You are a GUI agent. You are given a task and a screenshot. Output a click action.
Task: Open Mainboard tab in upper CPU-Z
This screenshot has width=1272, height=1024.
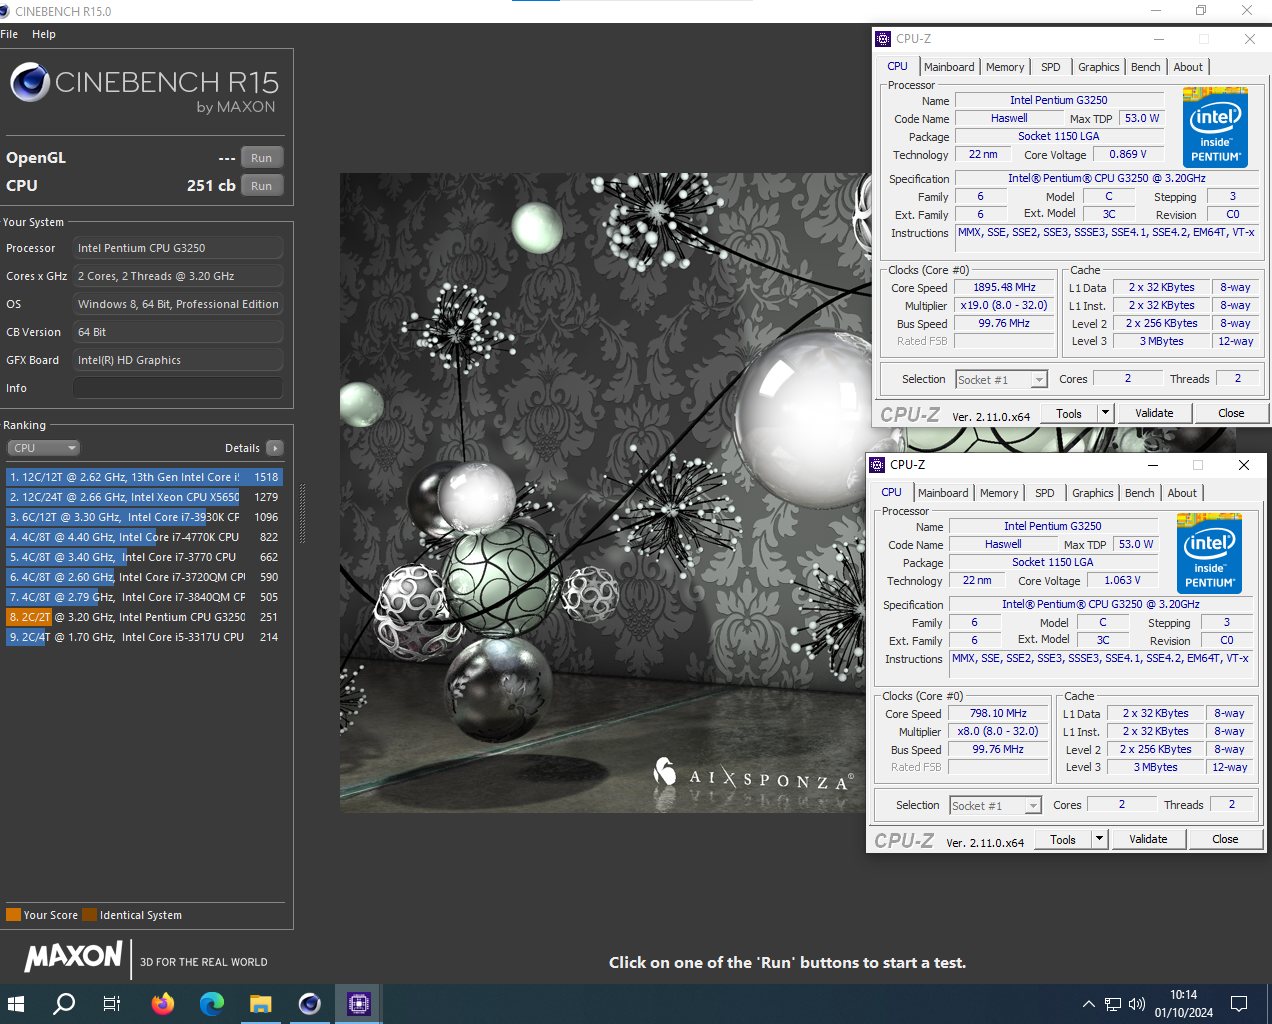[x=949, y=67]
